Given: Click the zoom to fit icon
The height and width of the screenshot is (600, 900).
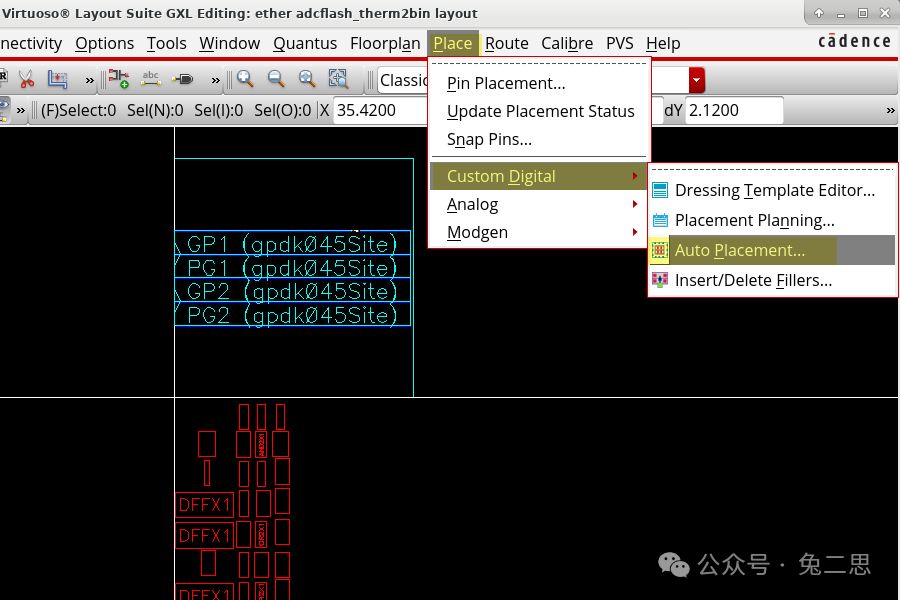Looking at the screenshot, I should tap(308, 79).
